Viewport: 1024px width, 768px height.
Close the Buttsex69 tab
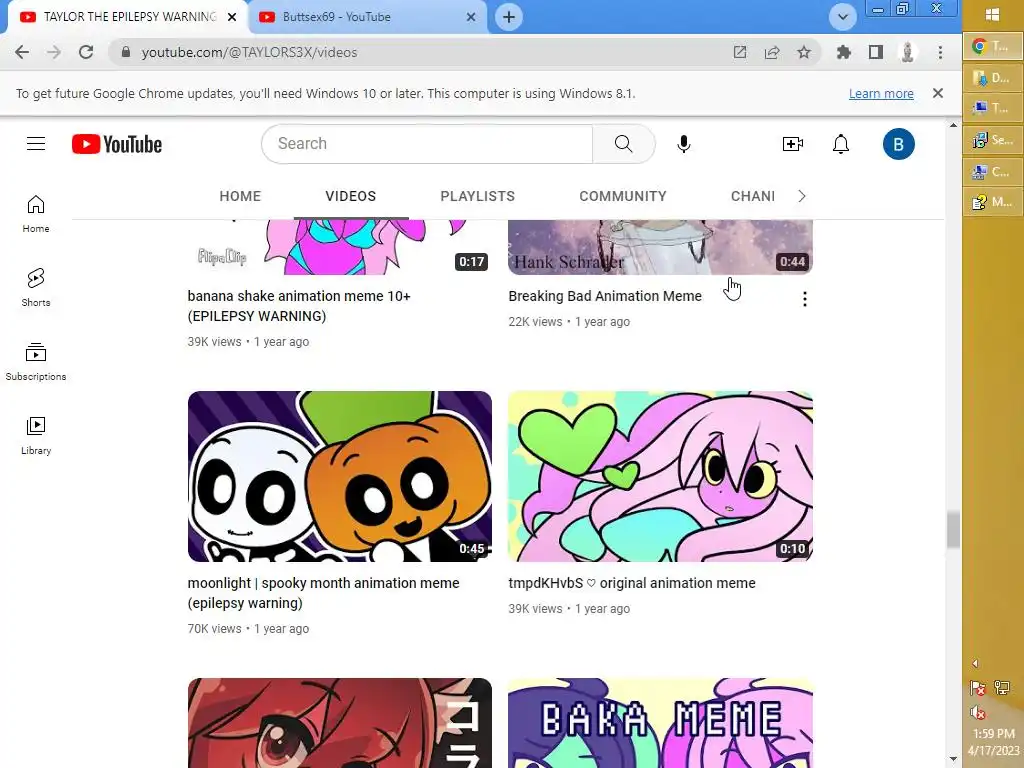tap(471, 17)
